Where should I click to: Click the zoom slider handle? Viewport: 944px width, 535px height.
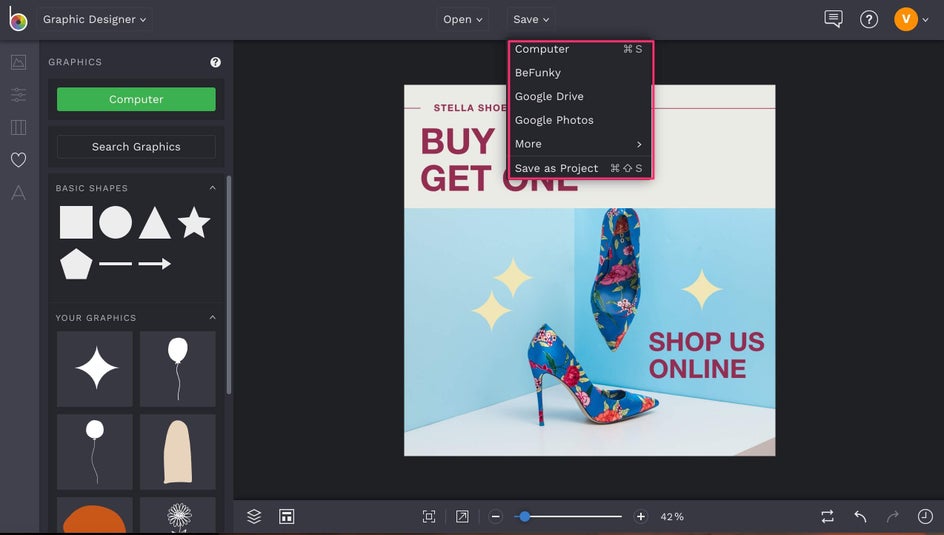click(524, 516)
